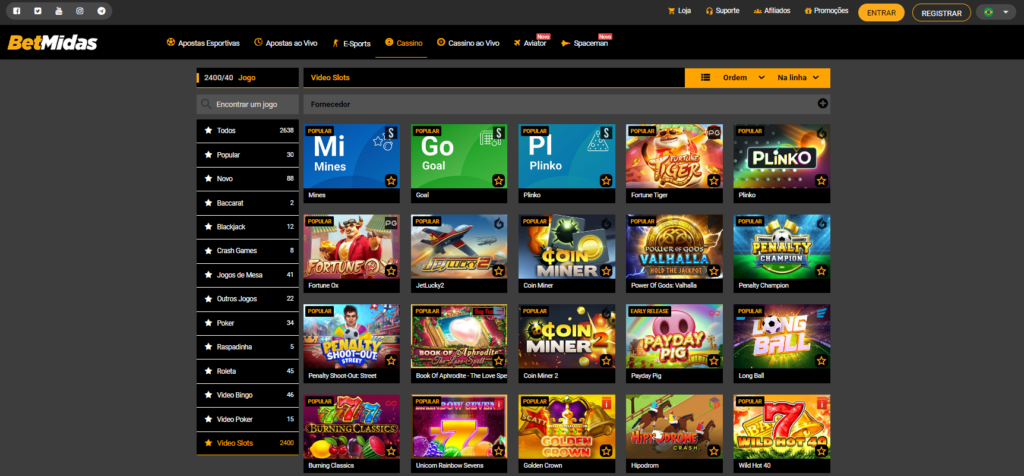
Task: Select the Video Poker category
Action: tap(248, 419)
